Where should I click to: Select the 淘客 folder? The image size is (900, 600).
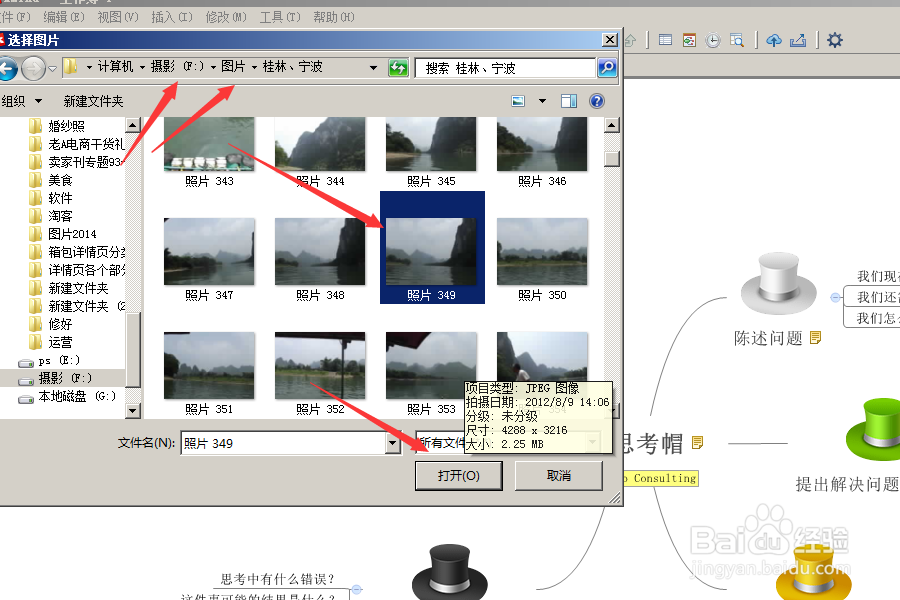(51, 216)
